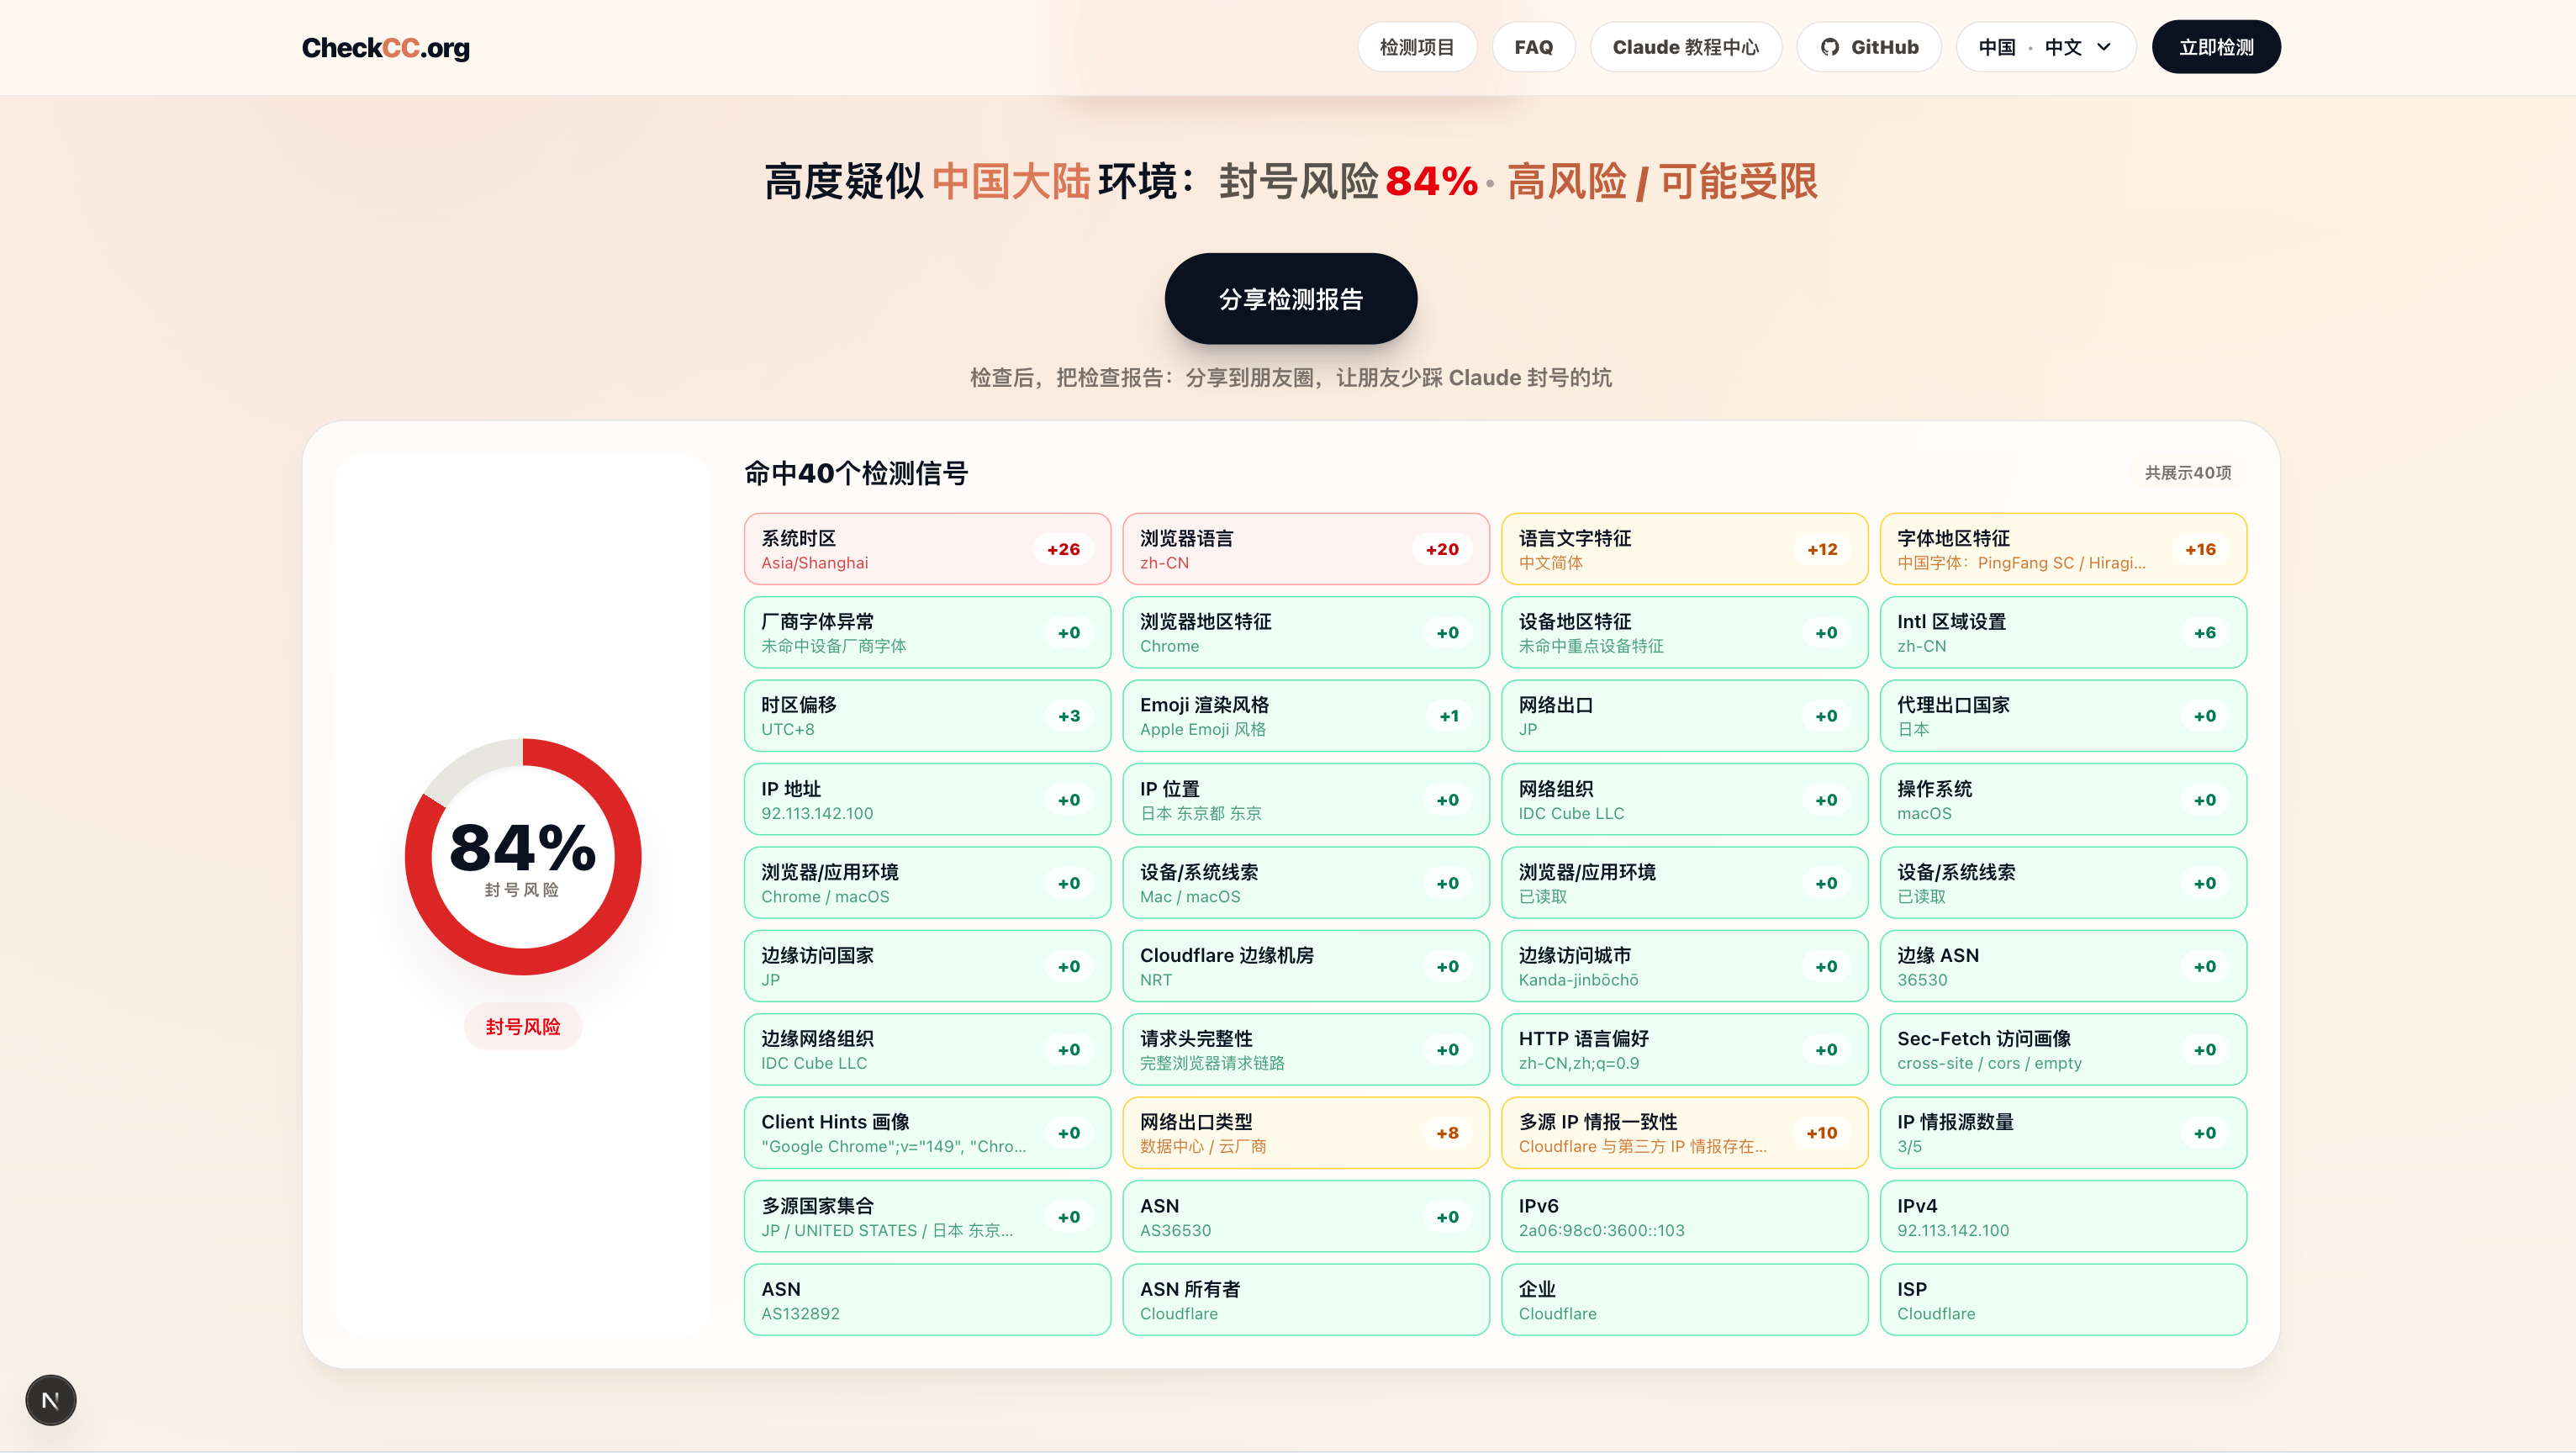Click the 请求头完整性 card

1305,1049
